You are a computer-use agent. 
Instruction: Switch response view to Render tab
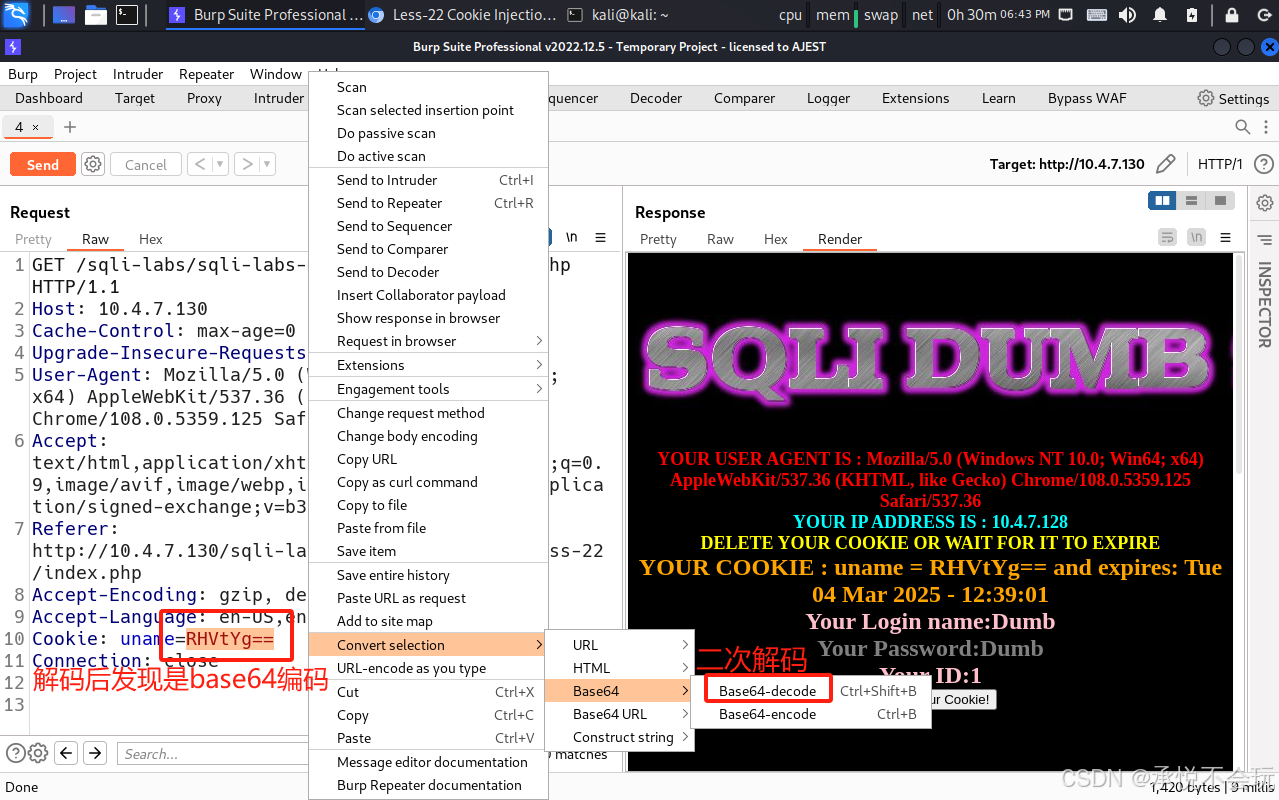[x=840, y=239]
